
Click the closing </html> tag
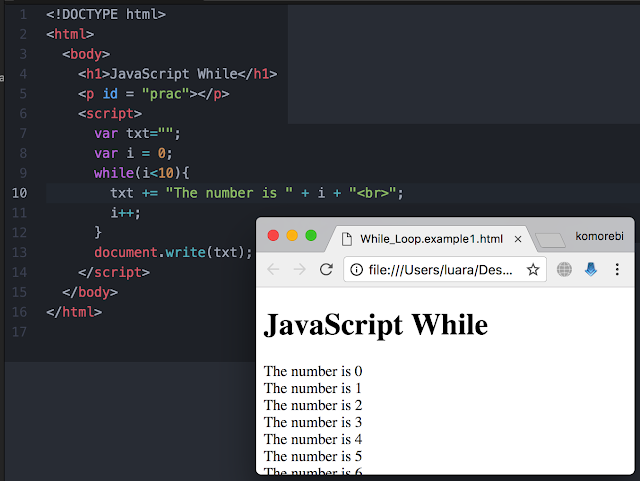(x=74, y=312)
